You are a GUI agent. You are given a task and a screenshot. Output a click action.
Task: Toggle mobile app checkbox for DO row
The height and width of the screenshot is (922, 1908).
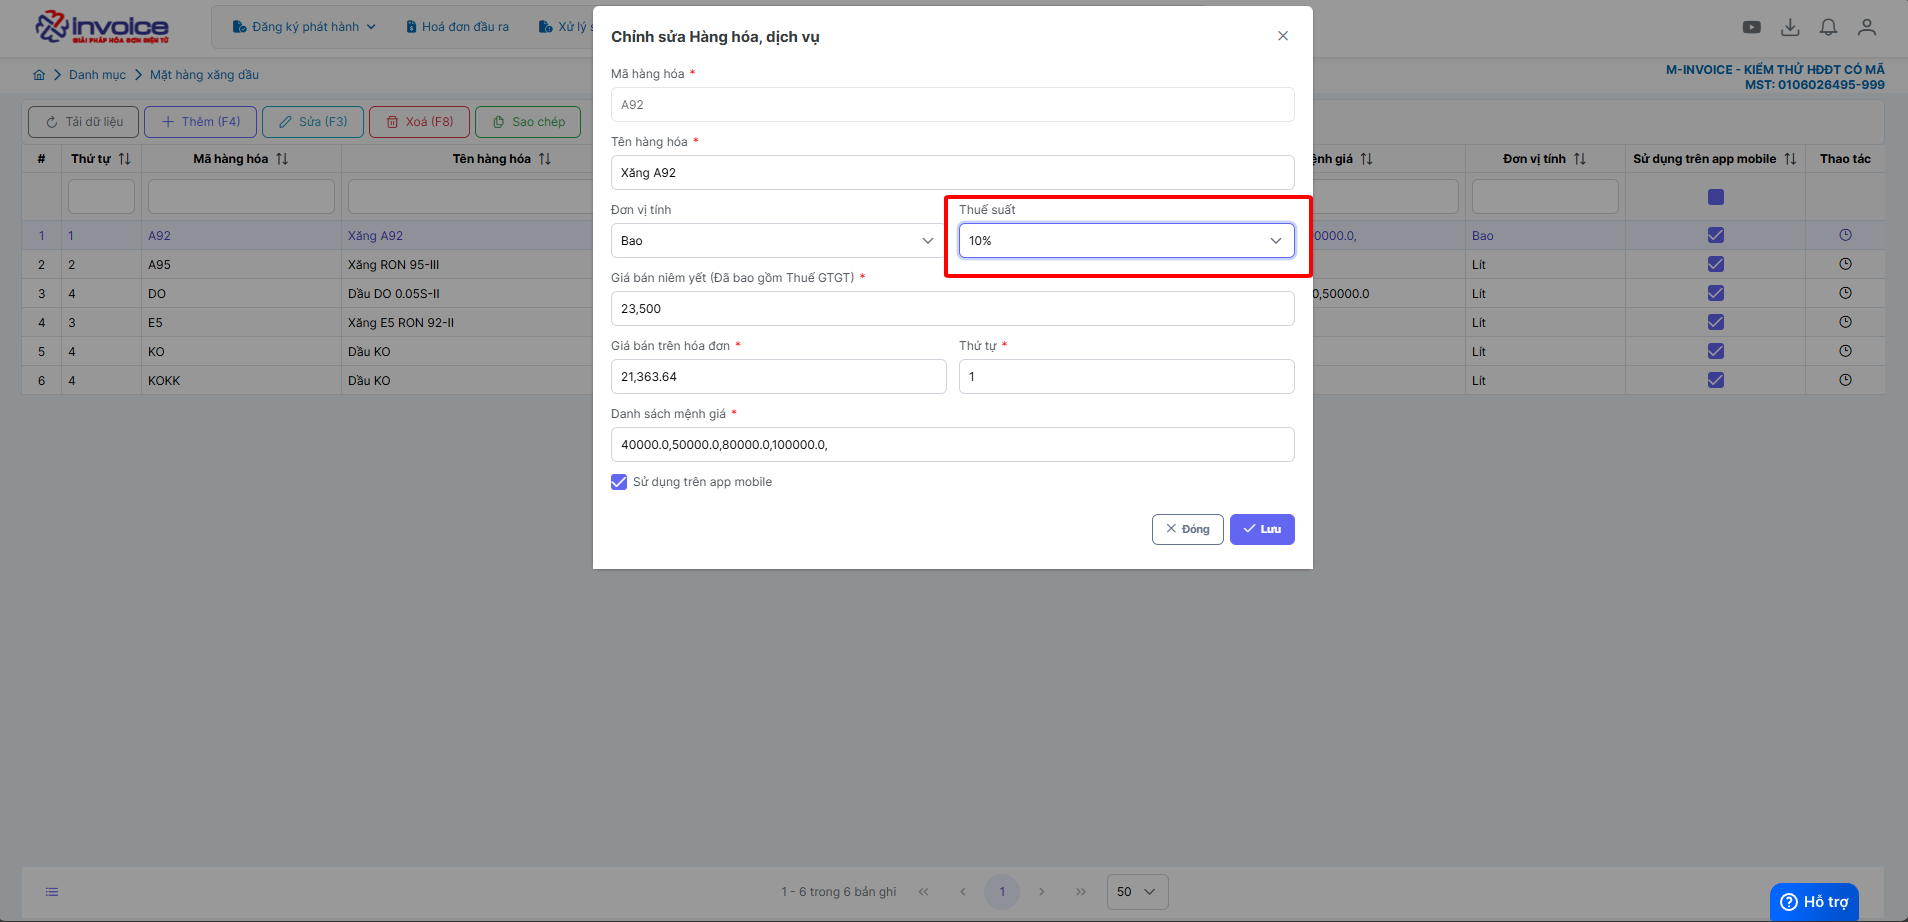(1716, 293)
